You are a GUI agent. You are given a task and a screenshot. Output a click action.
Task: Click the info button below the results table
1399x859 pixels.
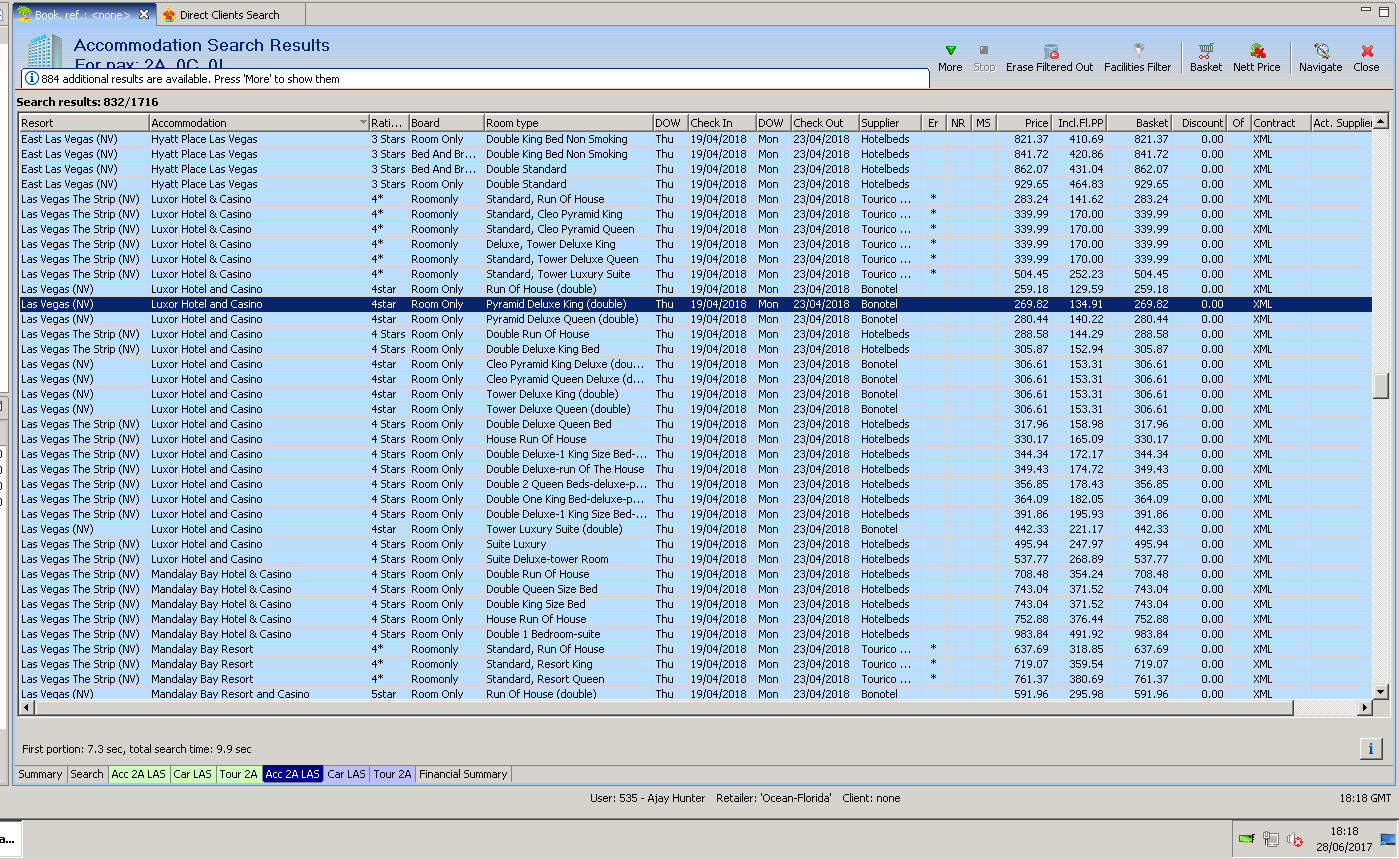click(x=1370, y=748)
